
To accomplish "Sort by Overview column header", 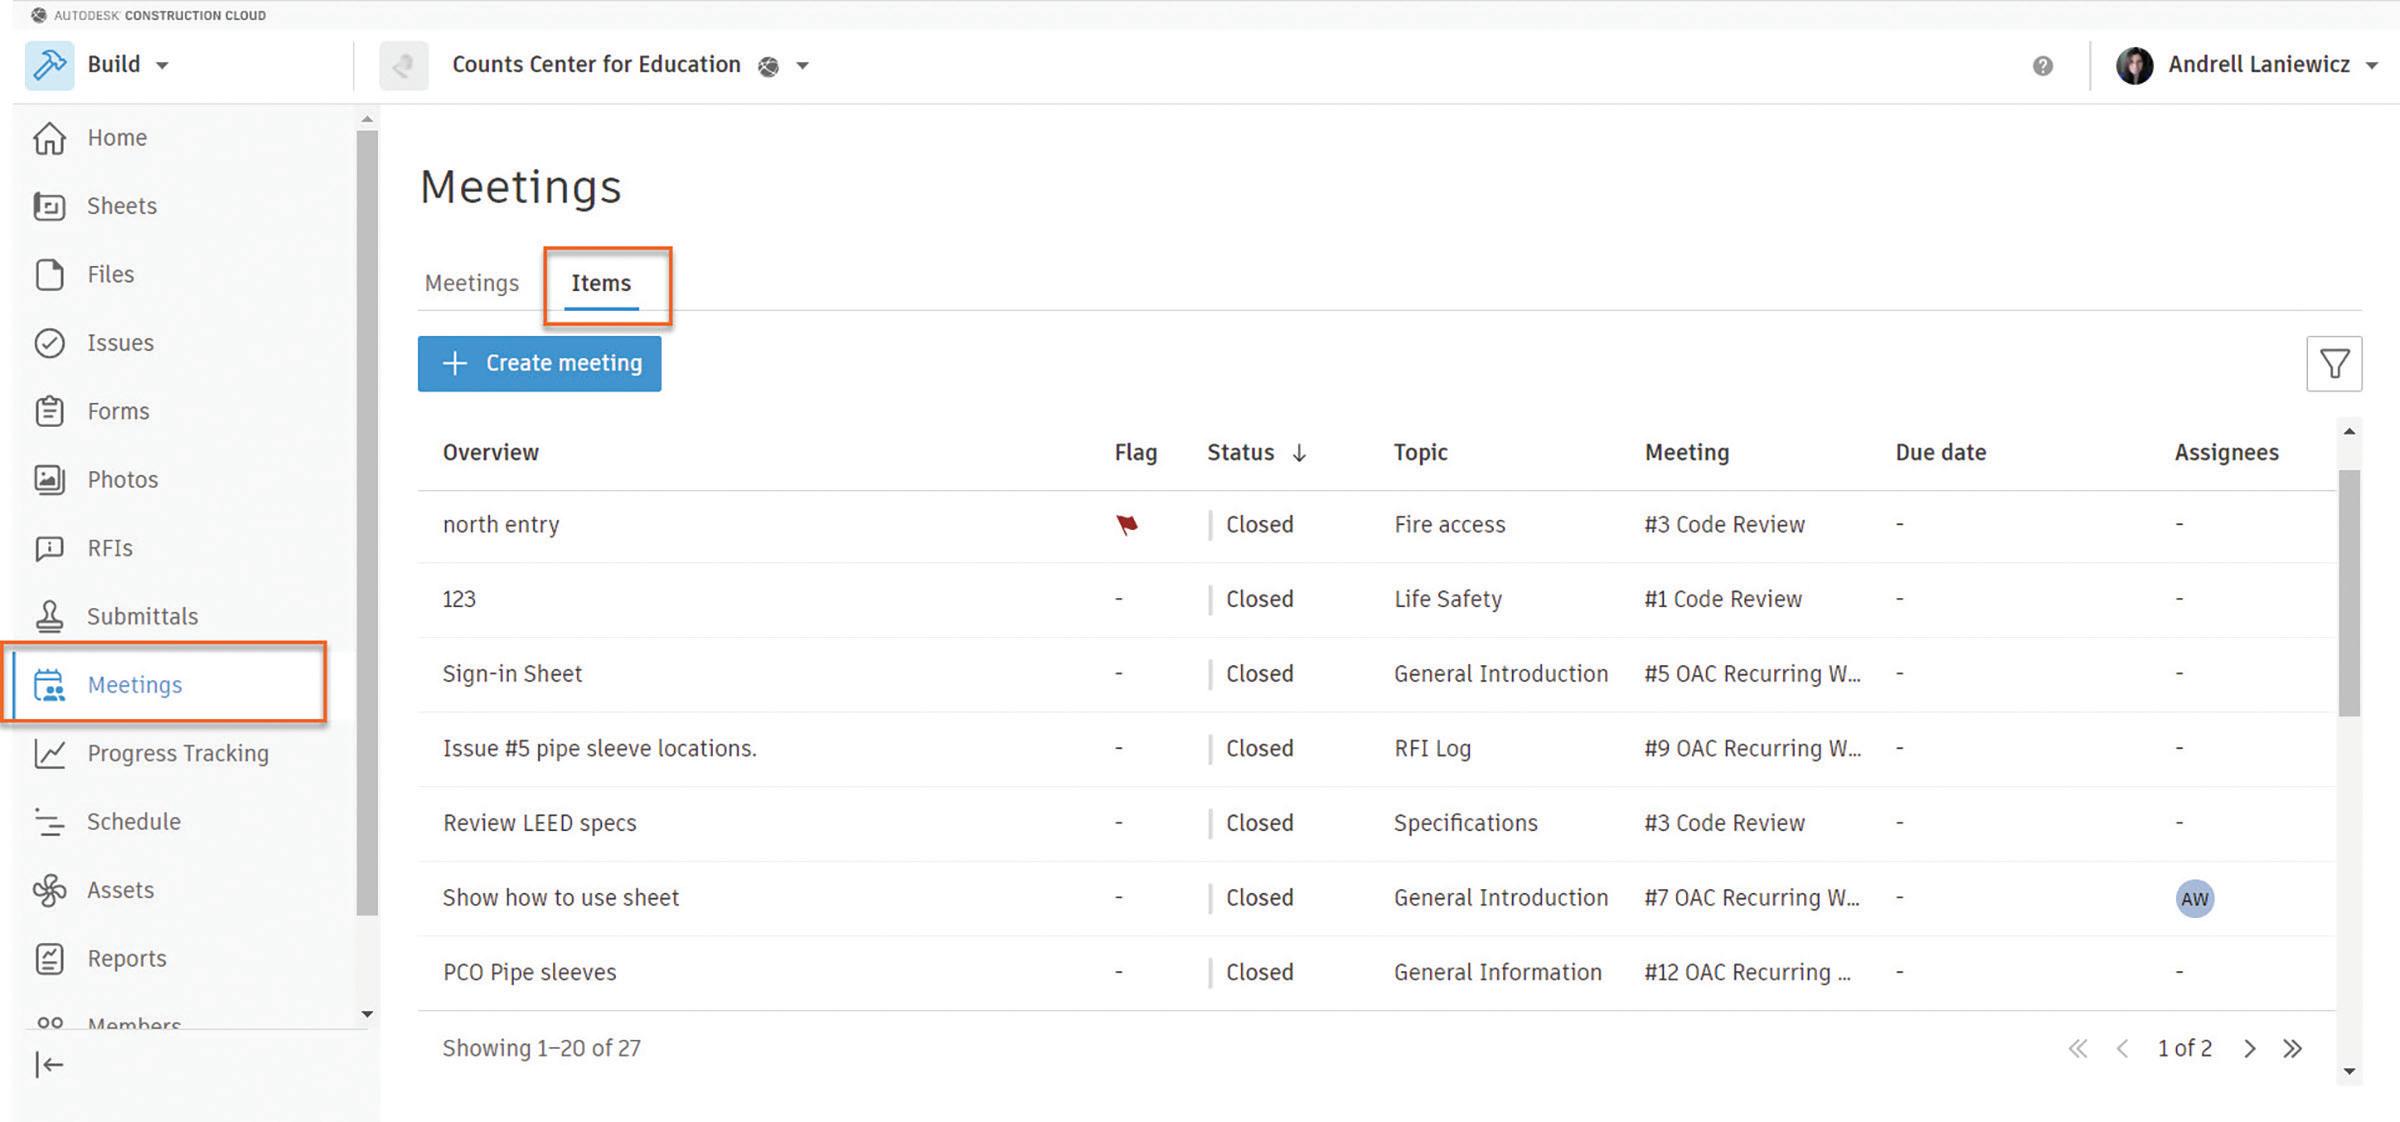I will (491, 453).
